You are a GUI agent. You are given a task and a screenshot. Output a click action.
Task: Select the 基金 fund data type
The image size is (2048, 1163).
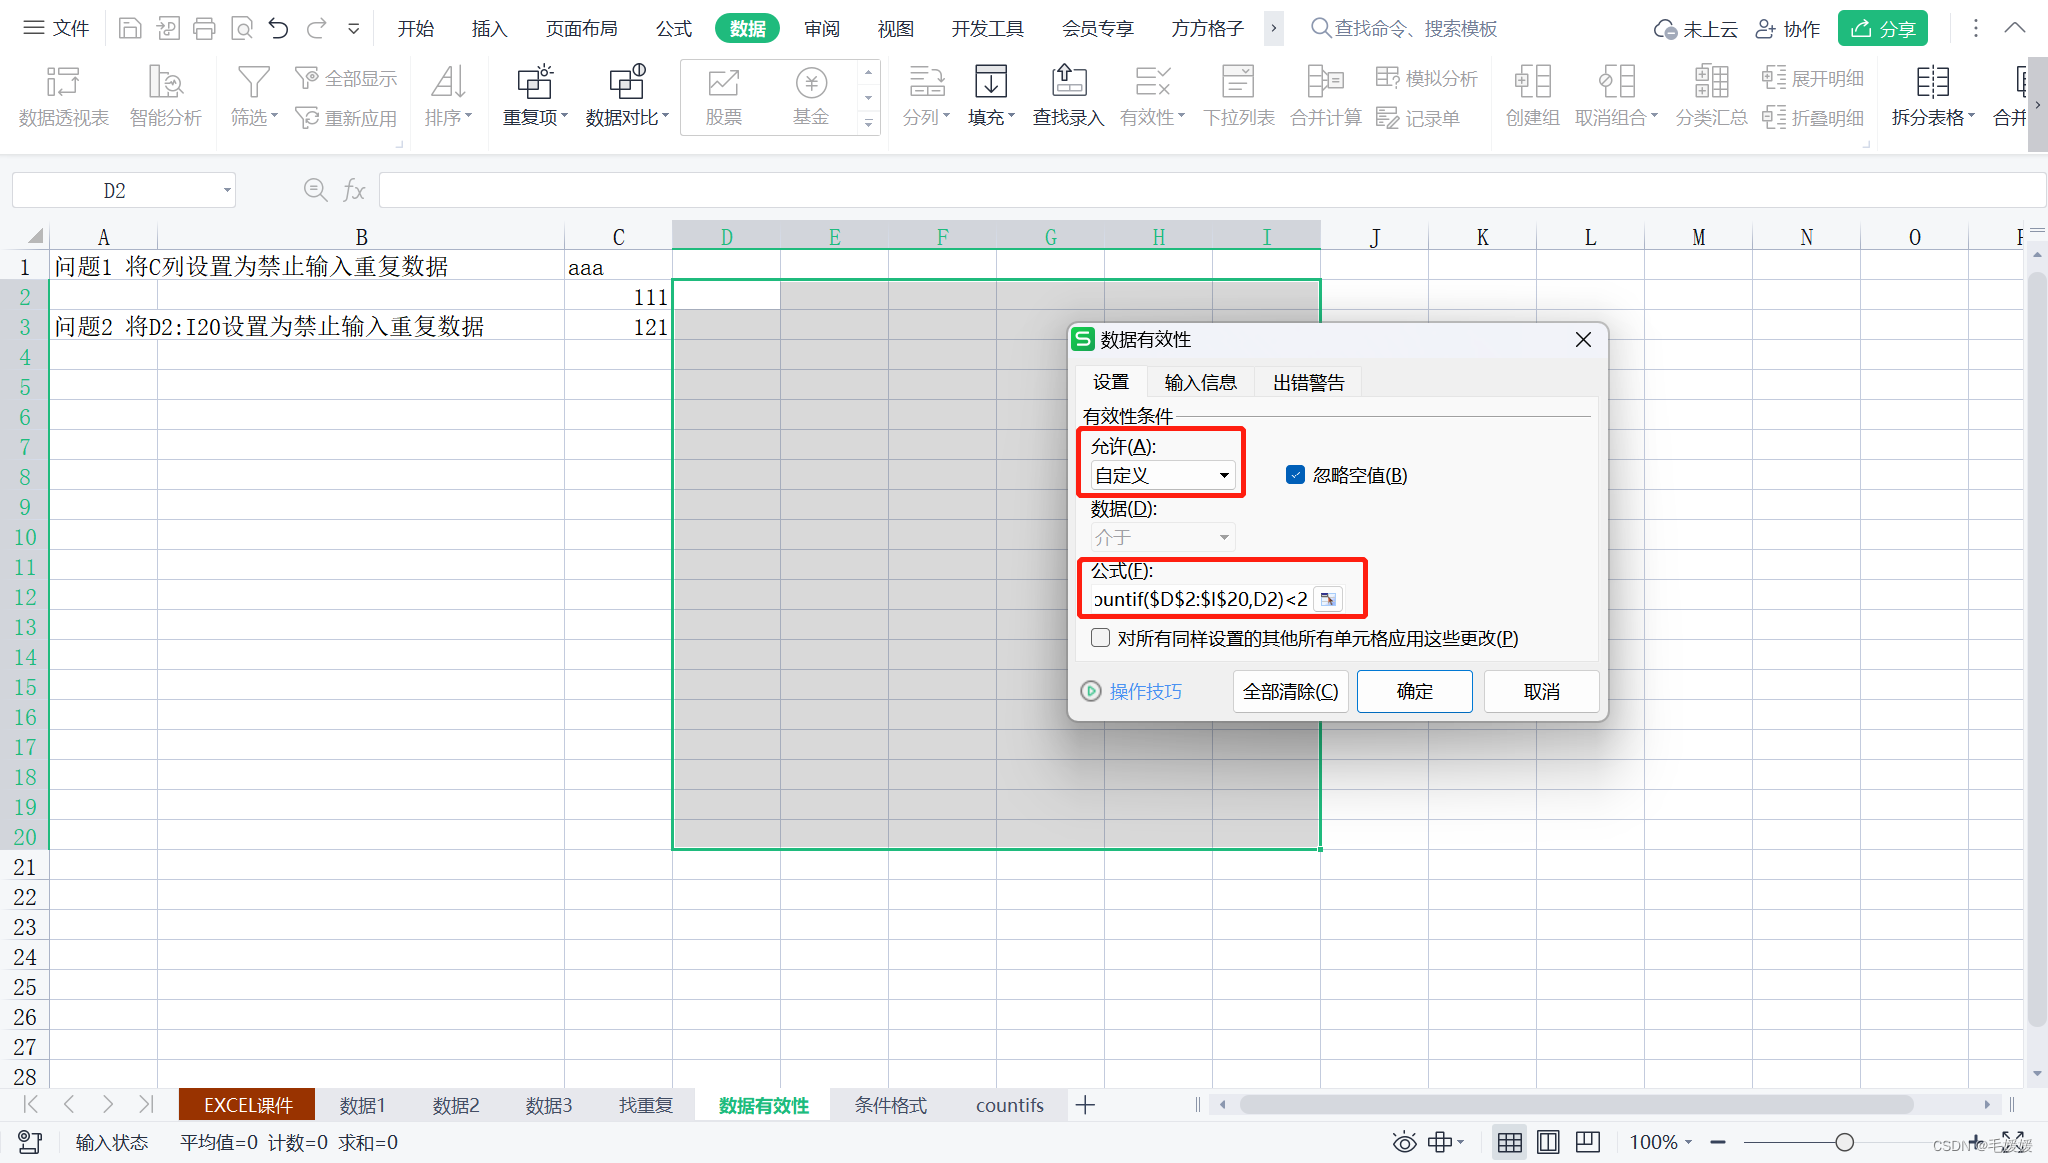point(811,97)
